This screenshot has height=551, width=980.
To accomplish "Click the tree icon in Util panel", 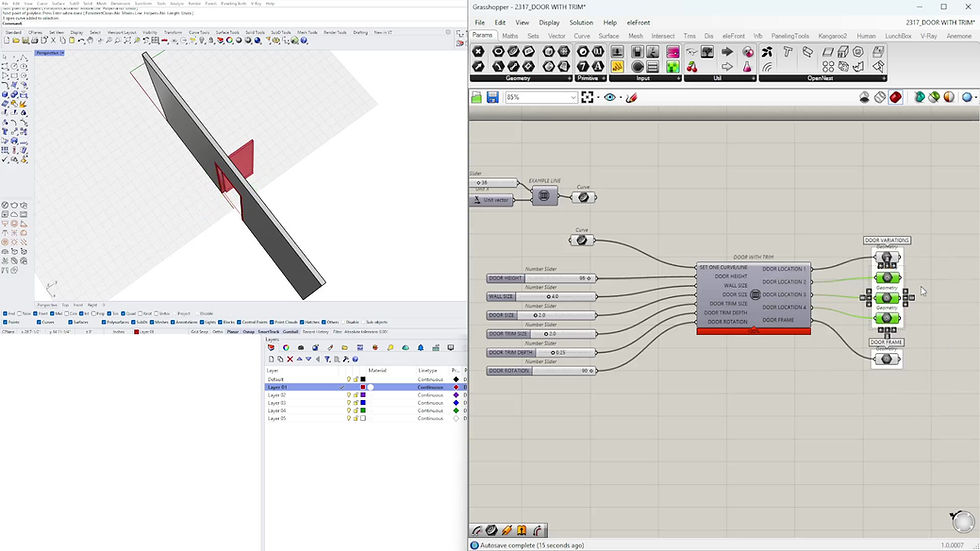I will [707, 52].
